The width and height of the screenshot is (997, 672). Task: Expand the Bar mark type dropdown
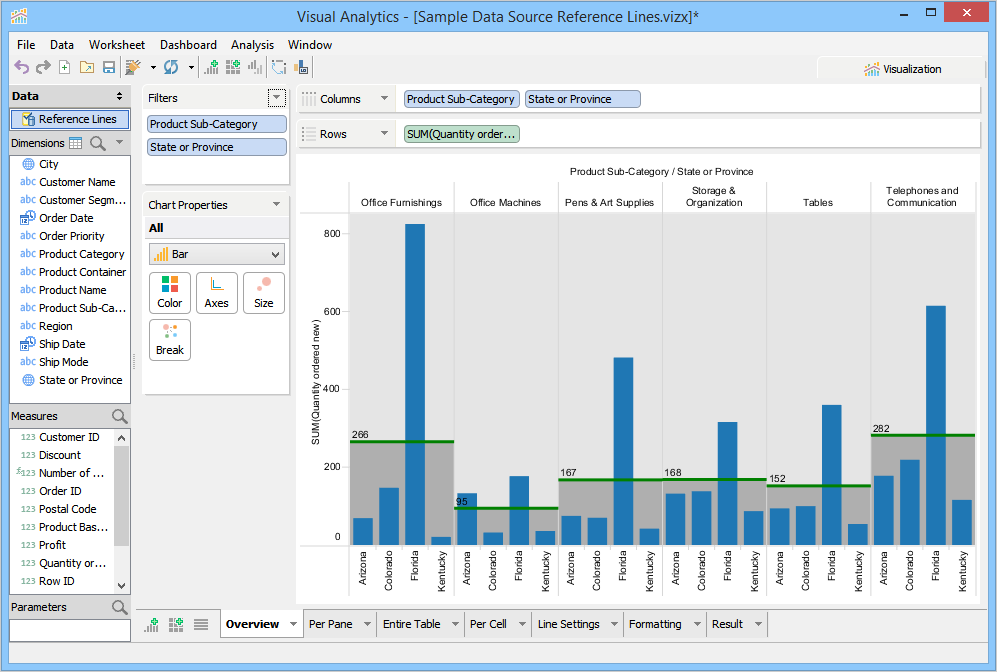coord(276,255)
